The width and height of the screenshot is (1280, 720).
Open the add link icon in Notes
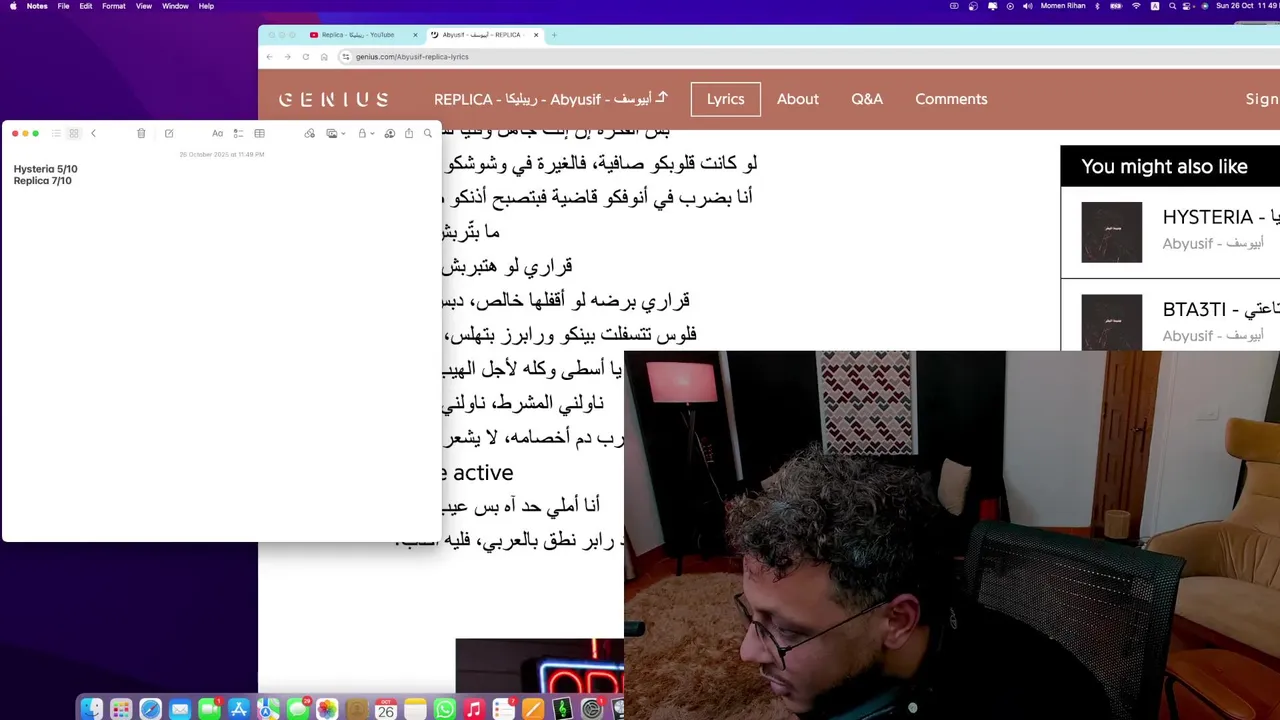(x=310, y=133)
